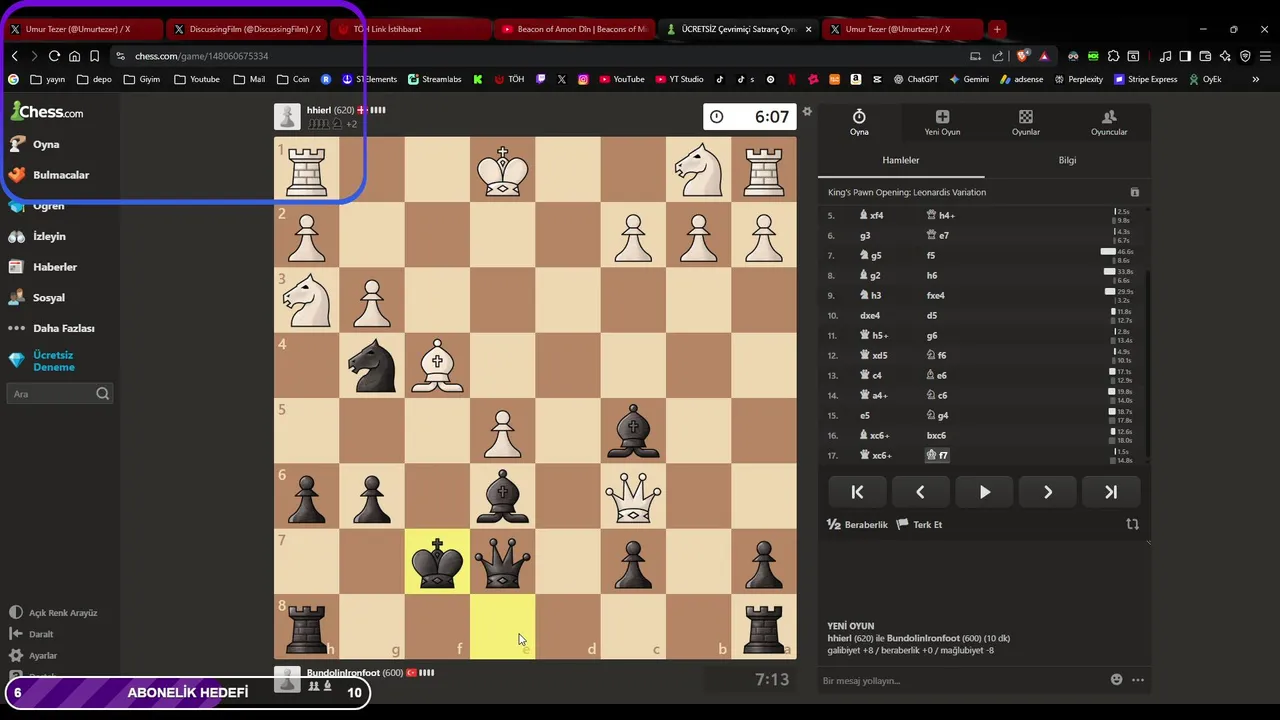Select move fxe4 in row 9
Viewport: 1280px width, 720px height.
click(936, 295)
